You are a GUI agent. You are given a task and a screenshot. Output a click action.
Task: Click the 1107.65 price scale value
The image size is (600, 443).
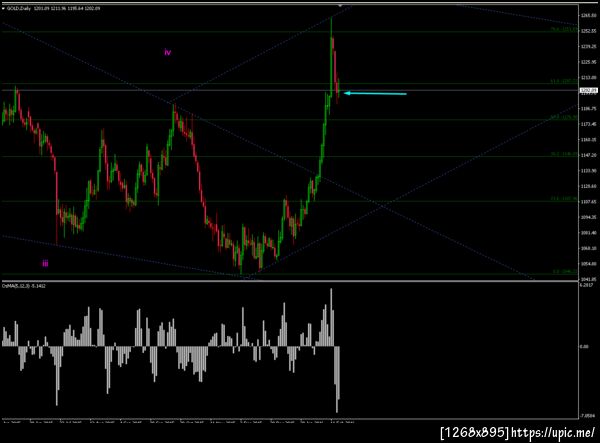[x=589, y=202]
